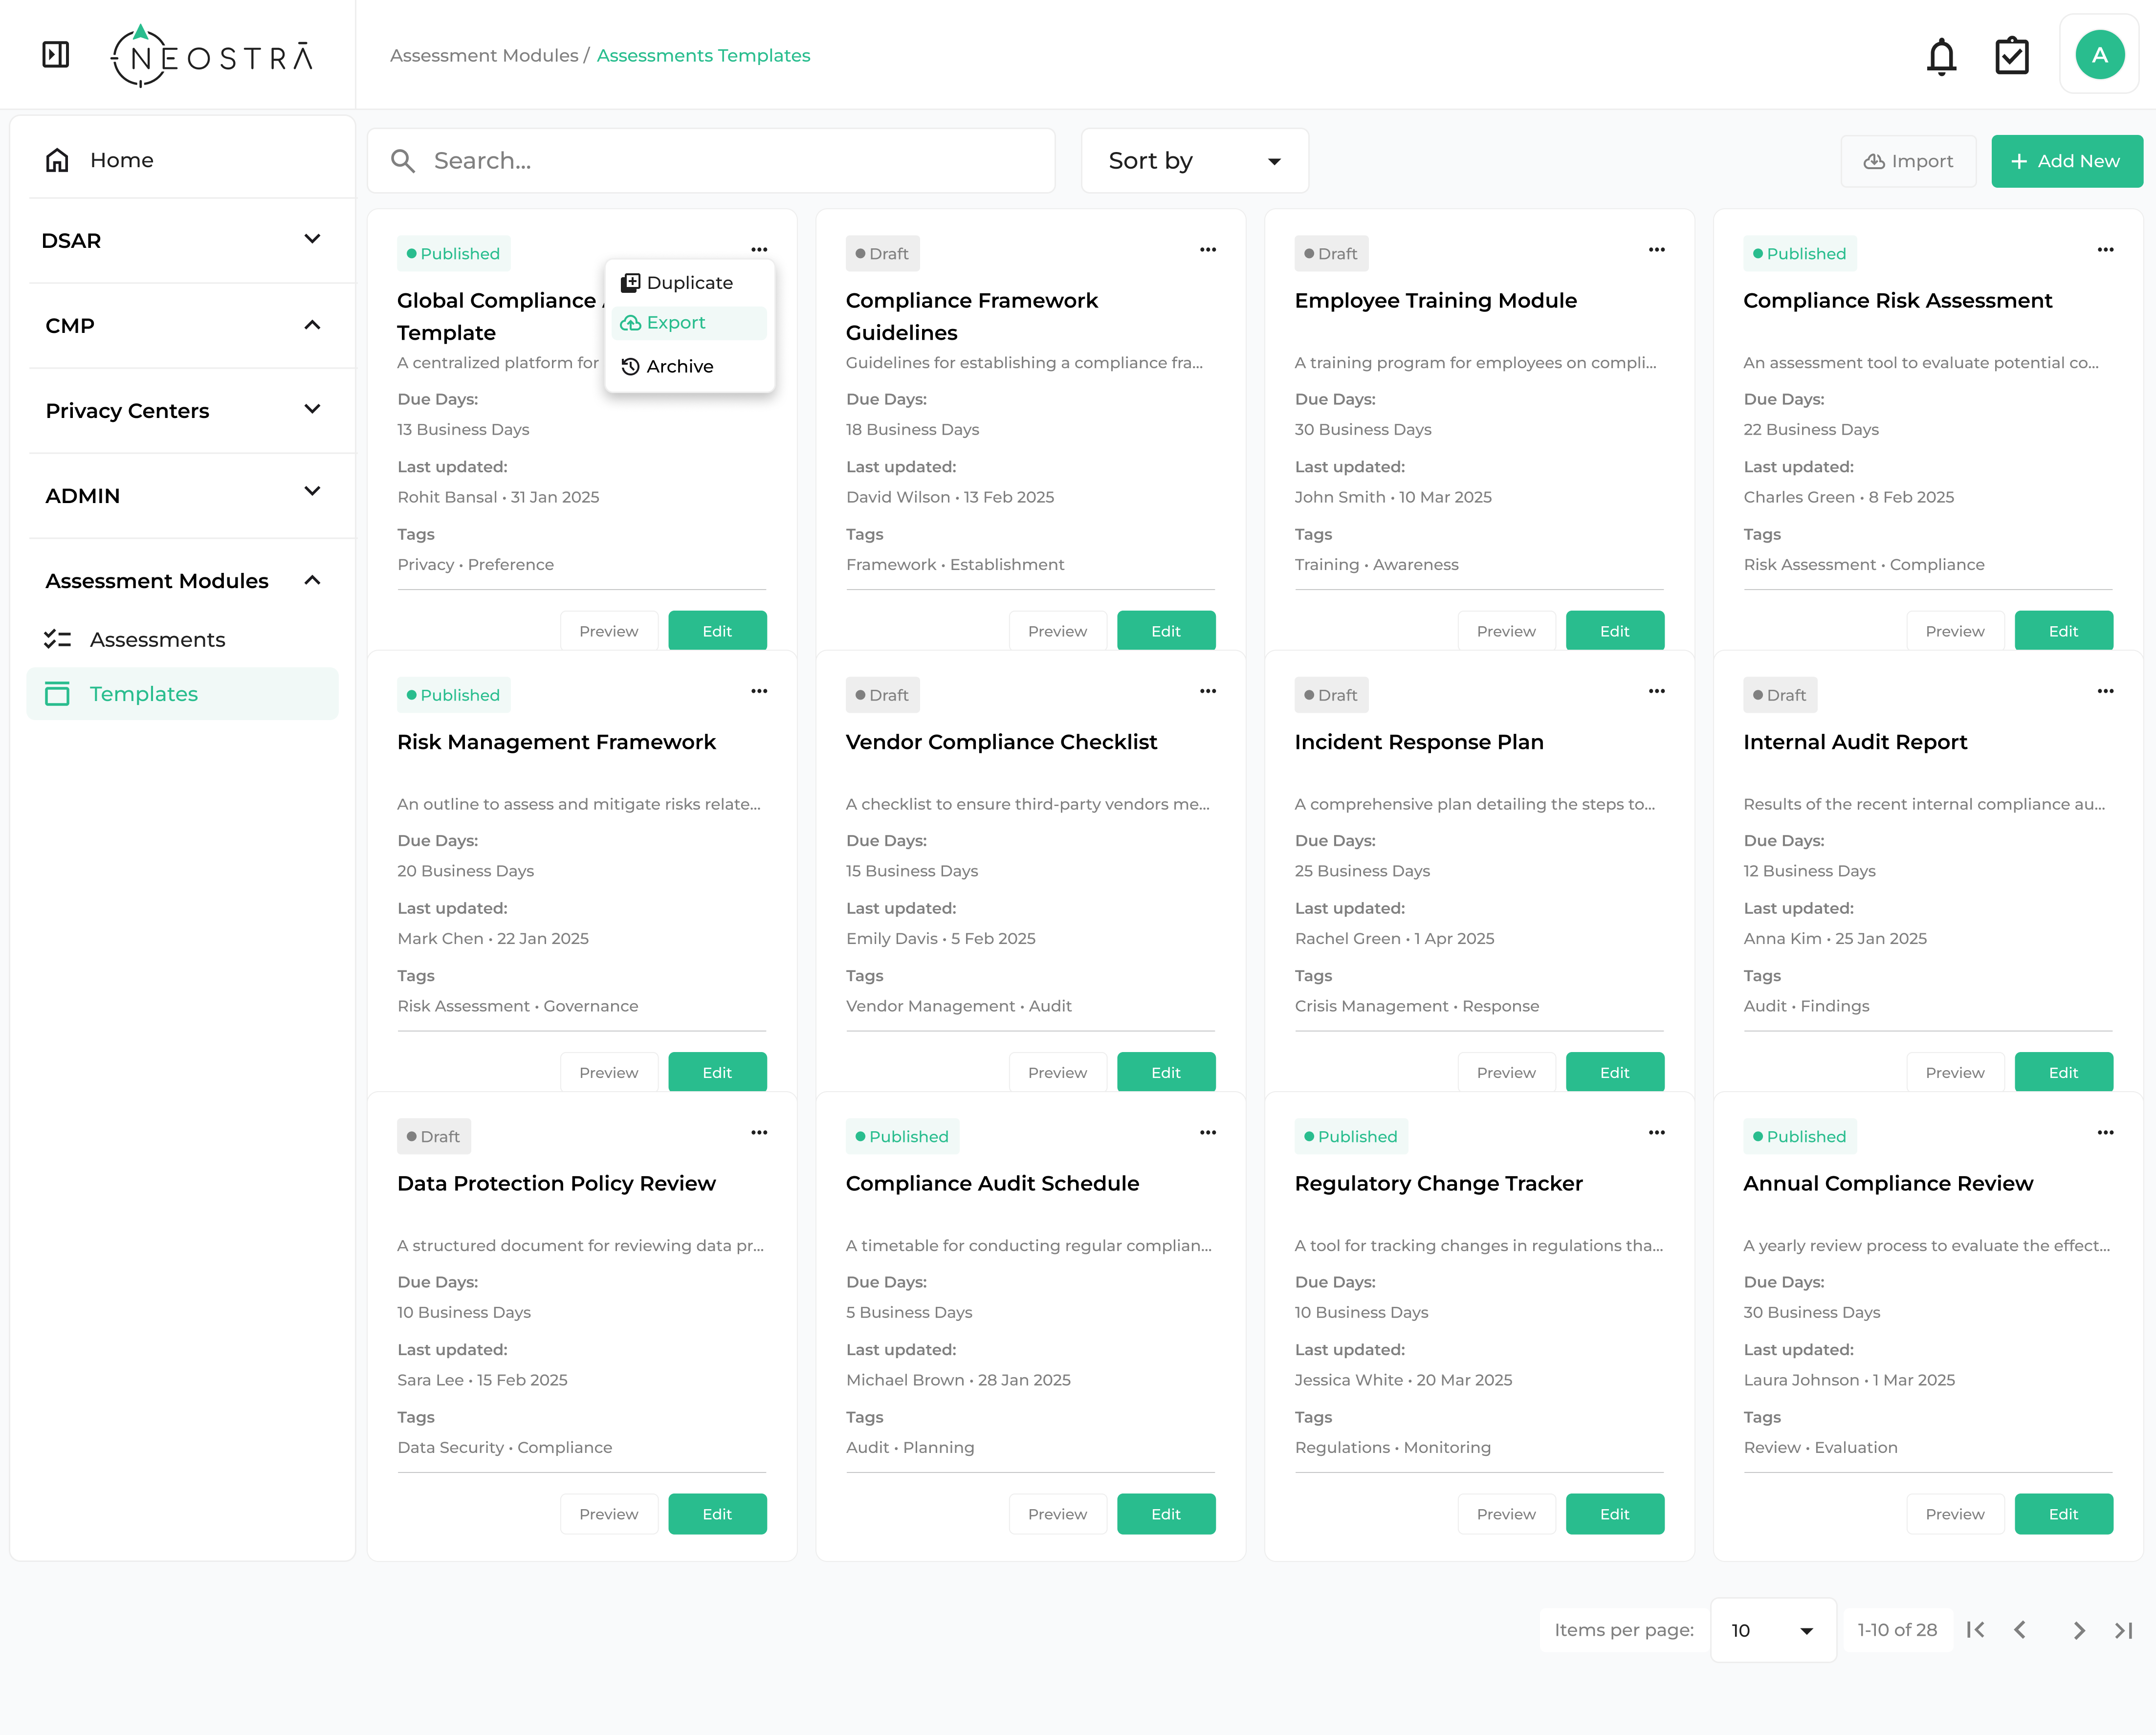
Task: Collapse the sidebar with the panel toggle icon
Action: click(x=56, y=54)
